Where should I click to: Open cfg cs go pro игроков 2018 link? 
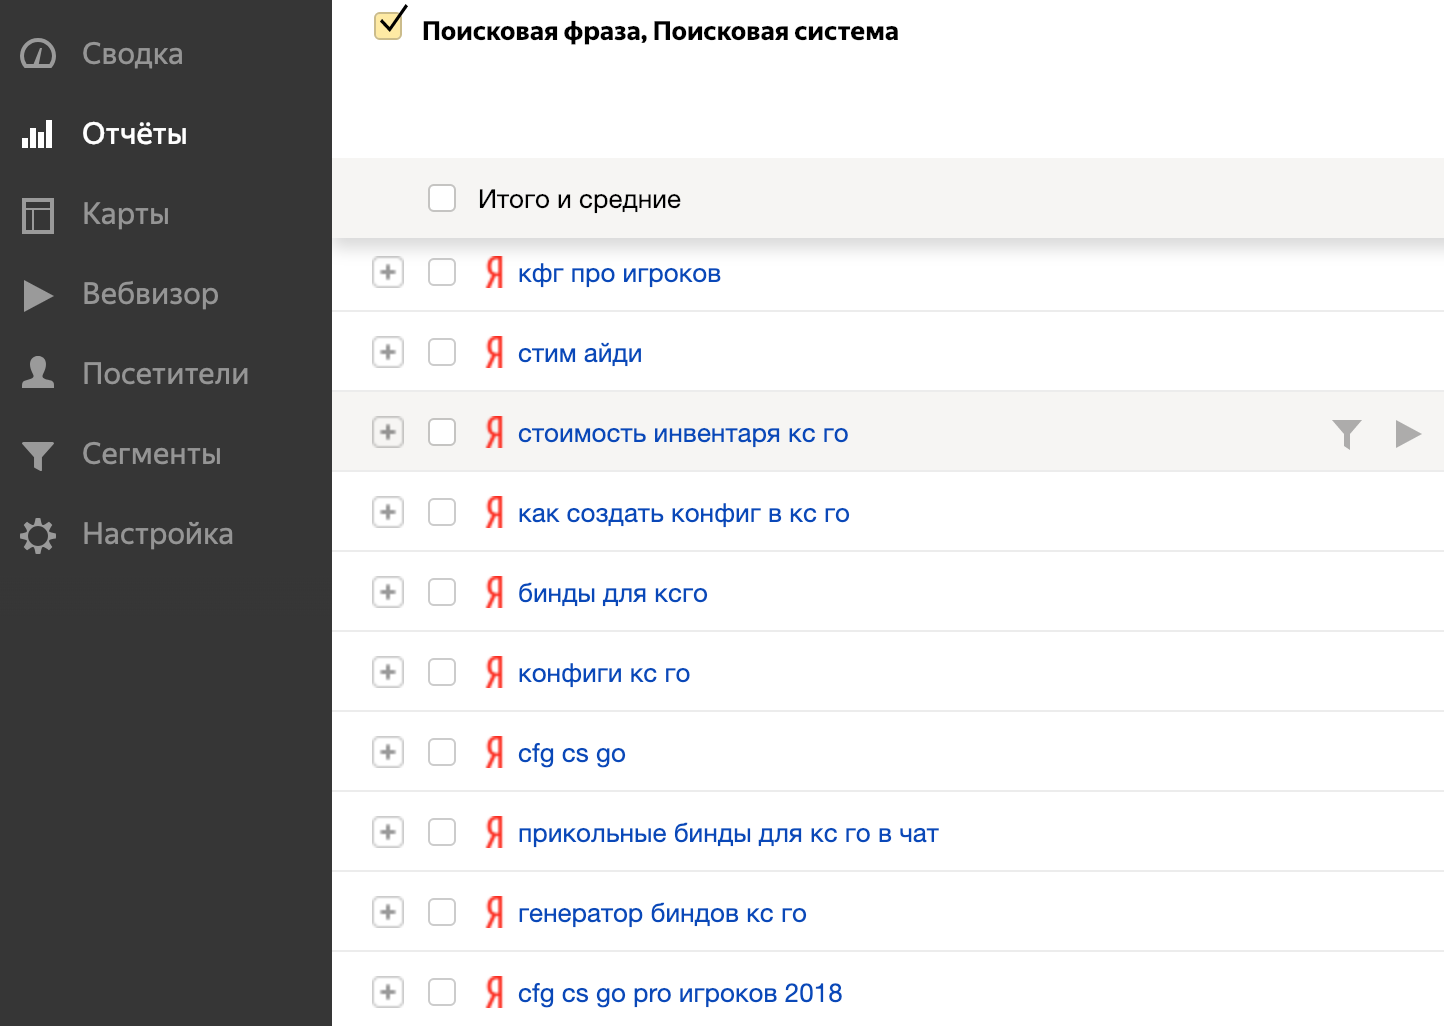(x=680, y=993)
